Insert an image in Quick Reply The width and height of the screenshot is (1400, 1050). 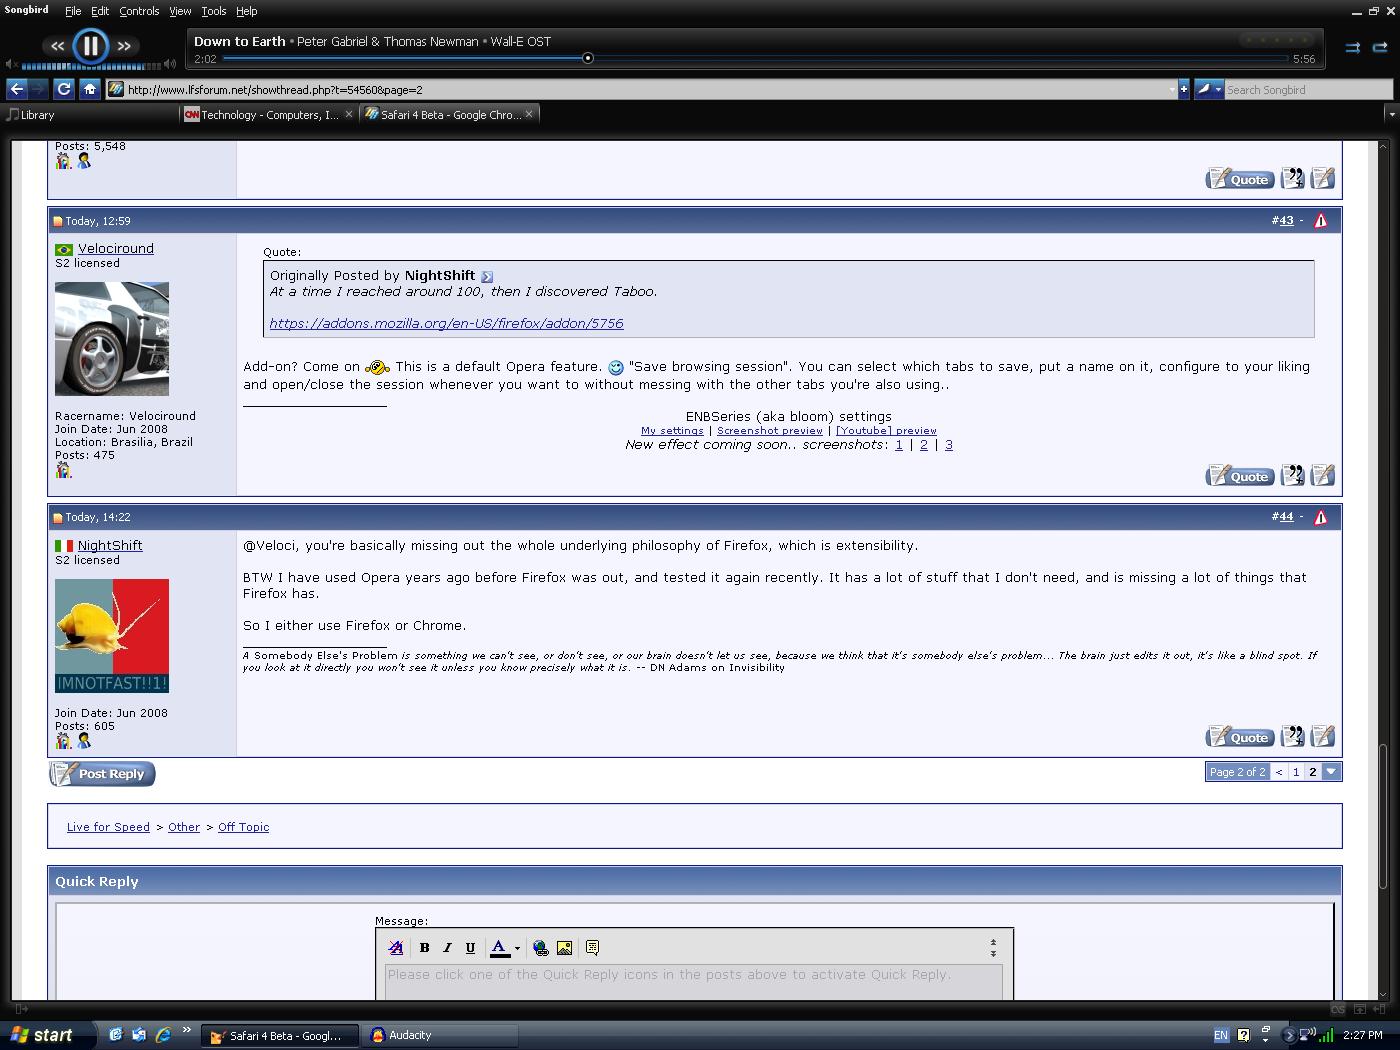click(x=564, y=948)
